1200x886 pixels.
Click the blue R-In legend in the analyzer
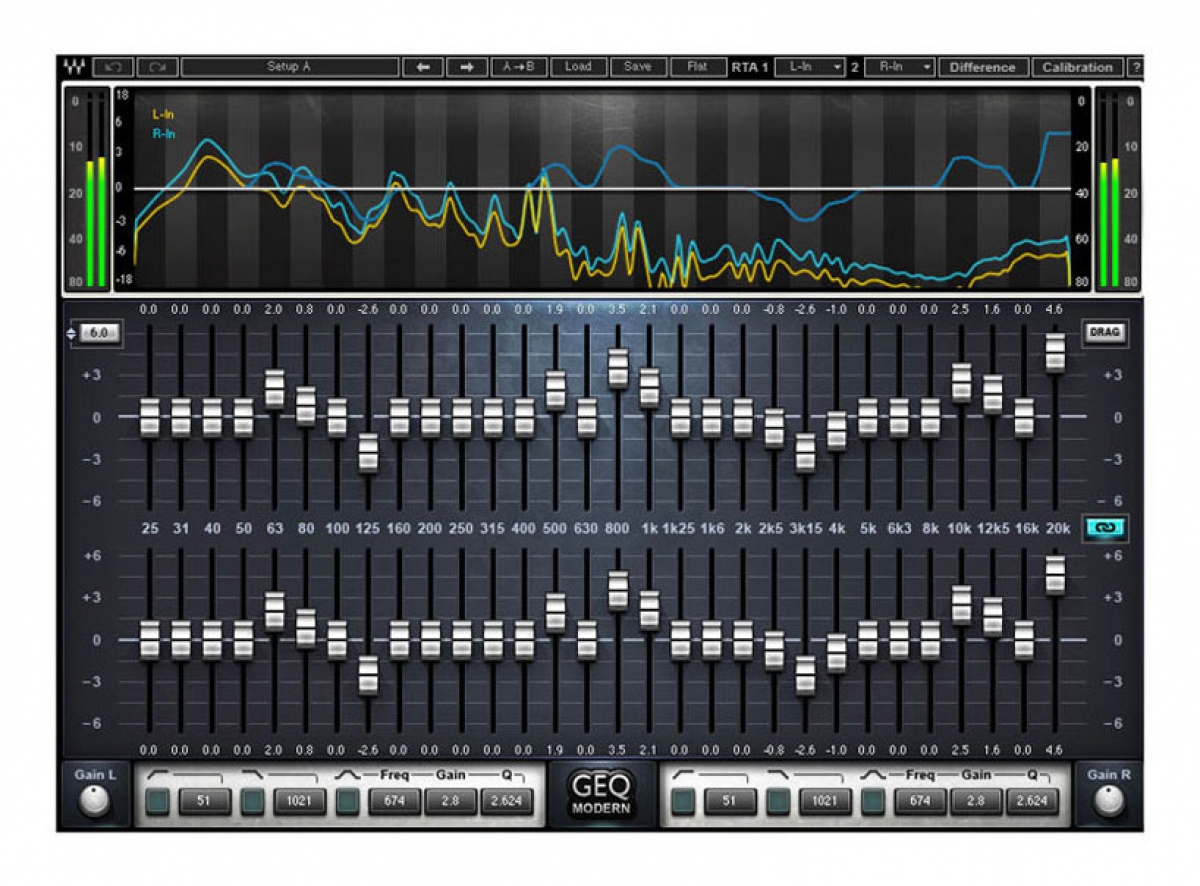(x=162, y=133)
